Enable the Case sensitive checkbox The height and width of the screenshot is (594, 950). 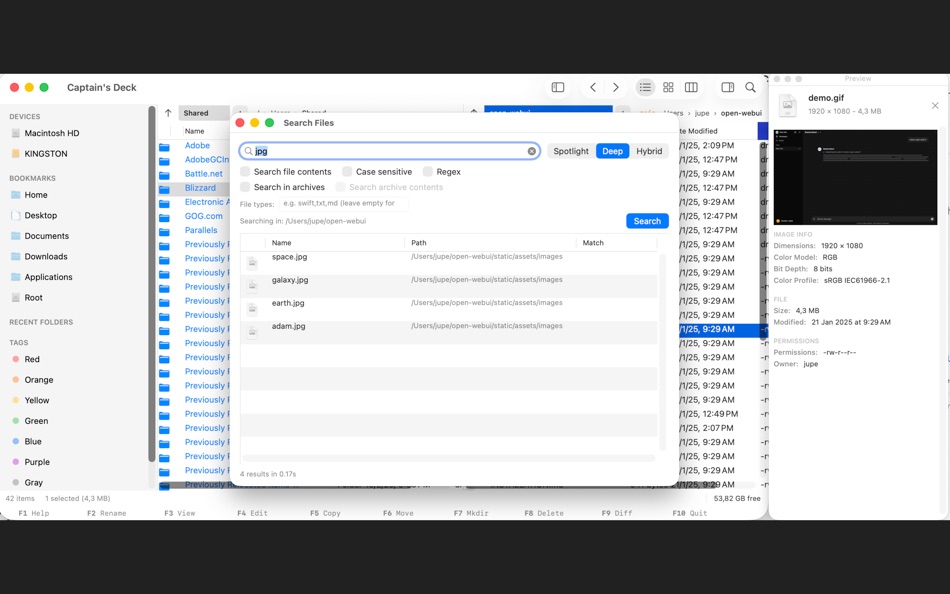point(347,172)
